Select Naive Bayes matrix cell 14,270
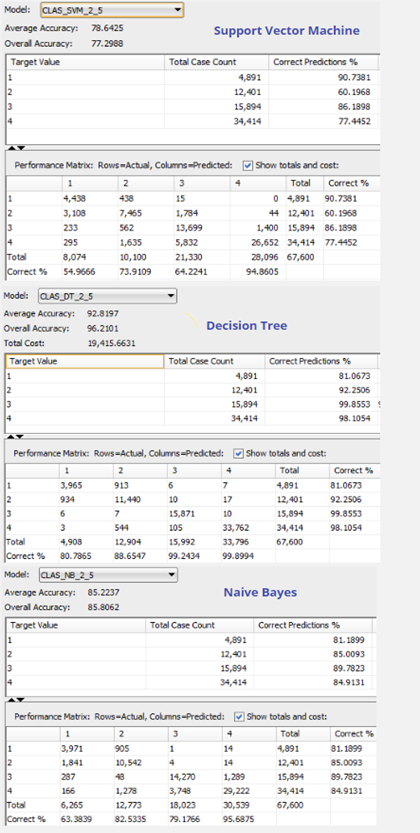Screen dimensions: 420x833 pyautogui.click(x=183, y=778)
